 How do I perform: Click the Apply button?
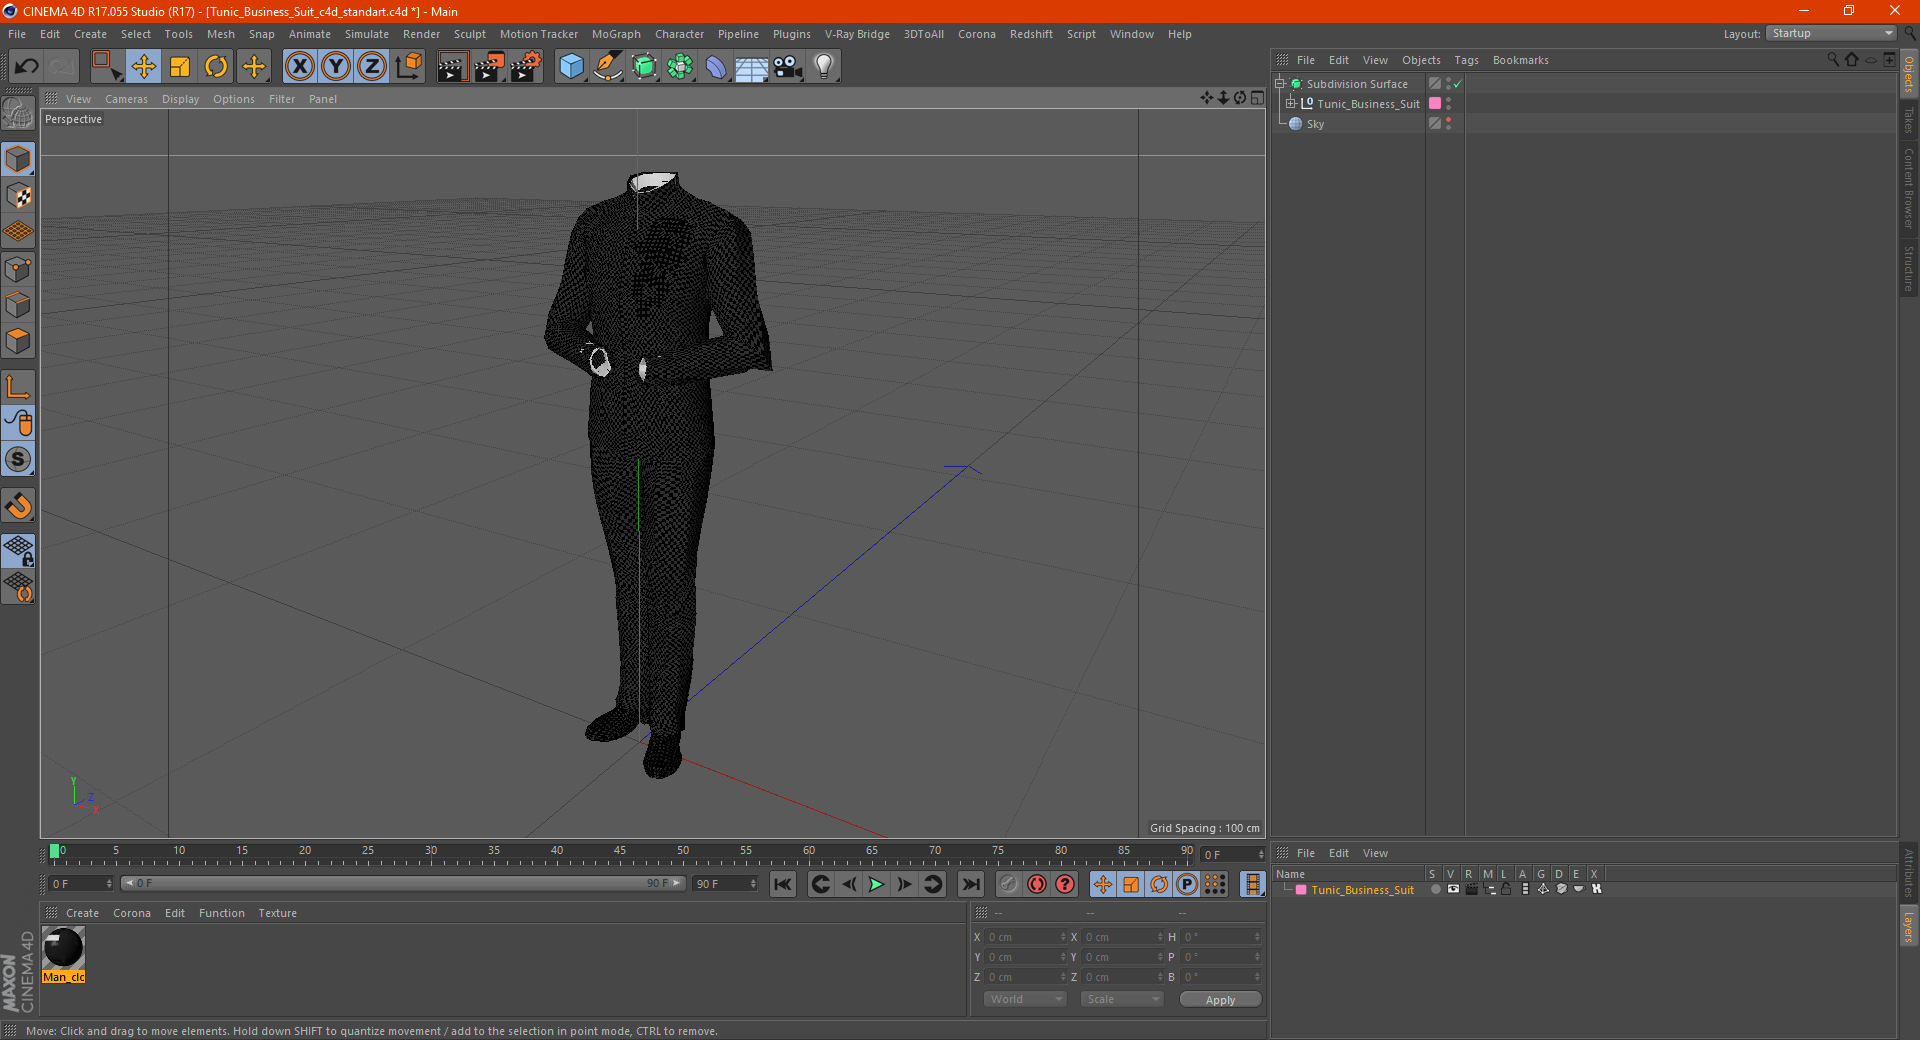1220,1000
